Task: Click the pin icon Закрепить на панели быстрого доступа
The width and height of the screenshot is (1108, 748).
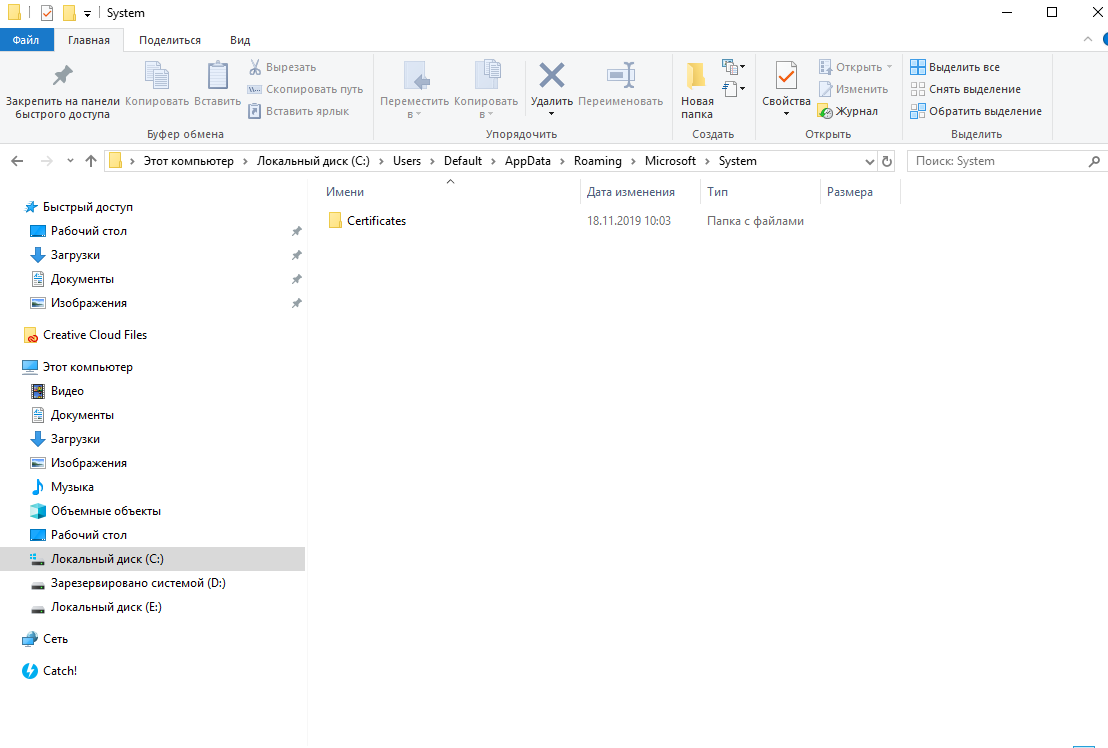Action: coord(62,77)
